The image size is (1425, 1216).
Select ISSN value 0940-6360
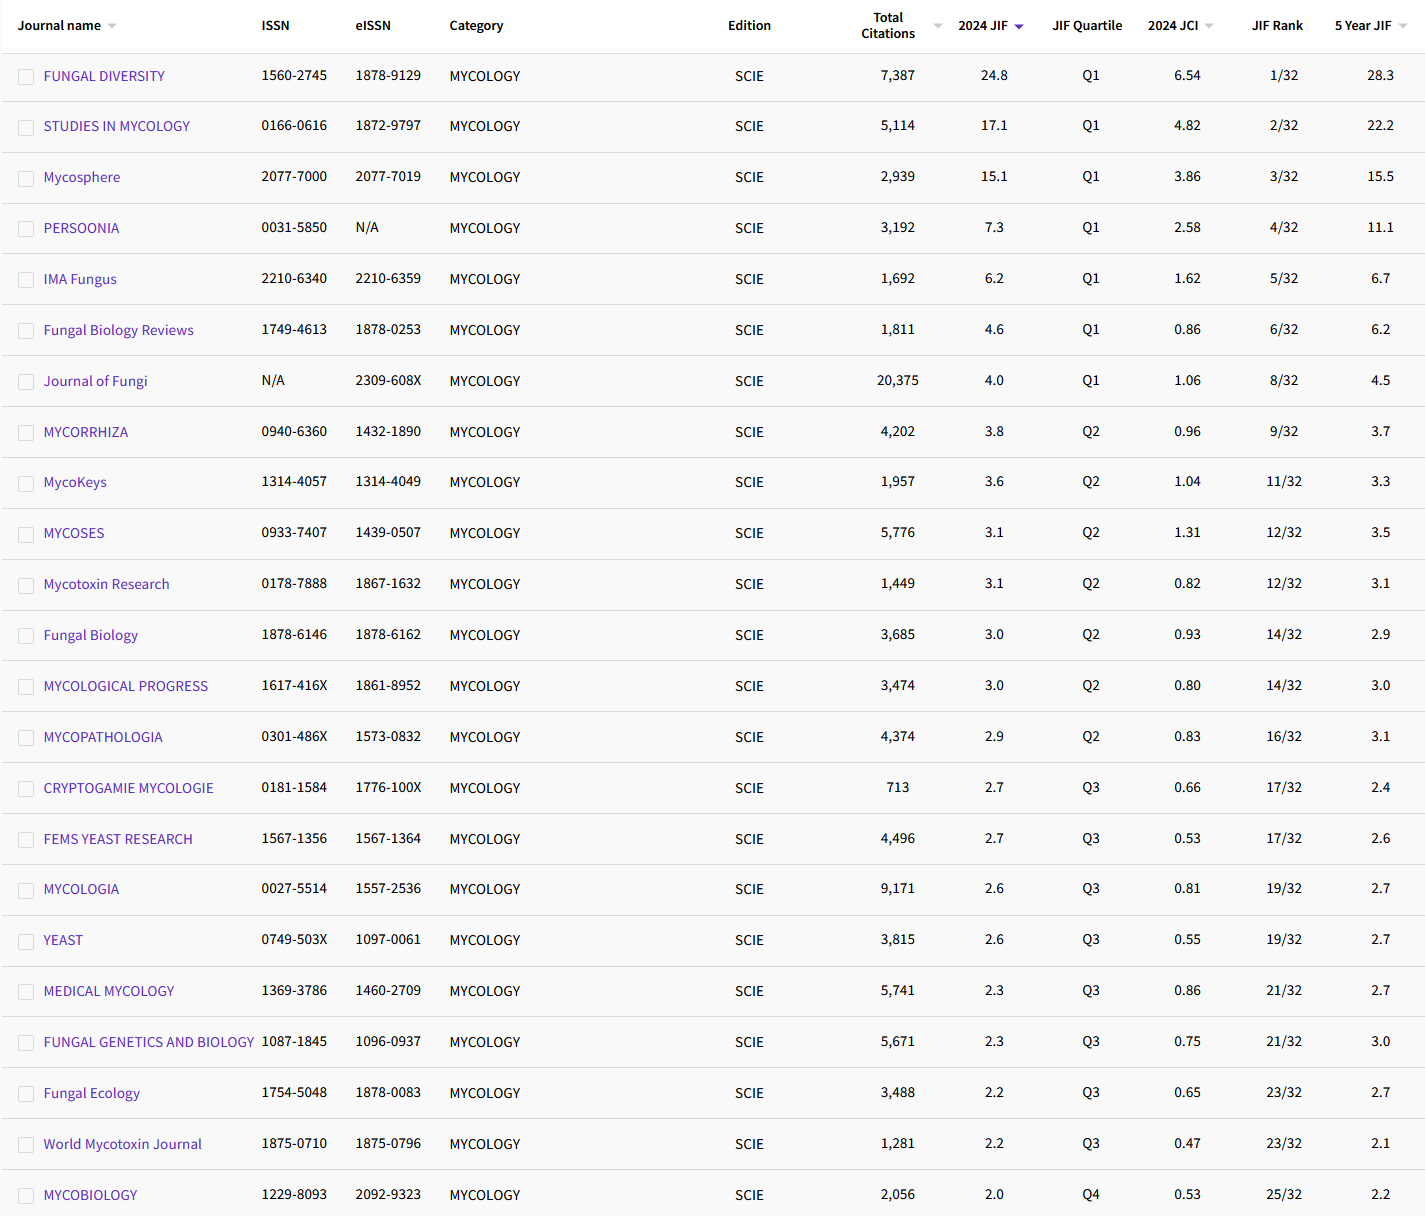pyautogui.click(x=294, y=431)
